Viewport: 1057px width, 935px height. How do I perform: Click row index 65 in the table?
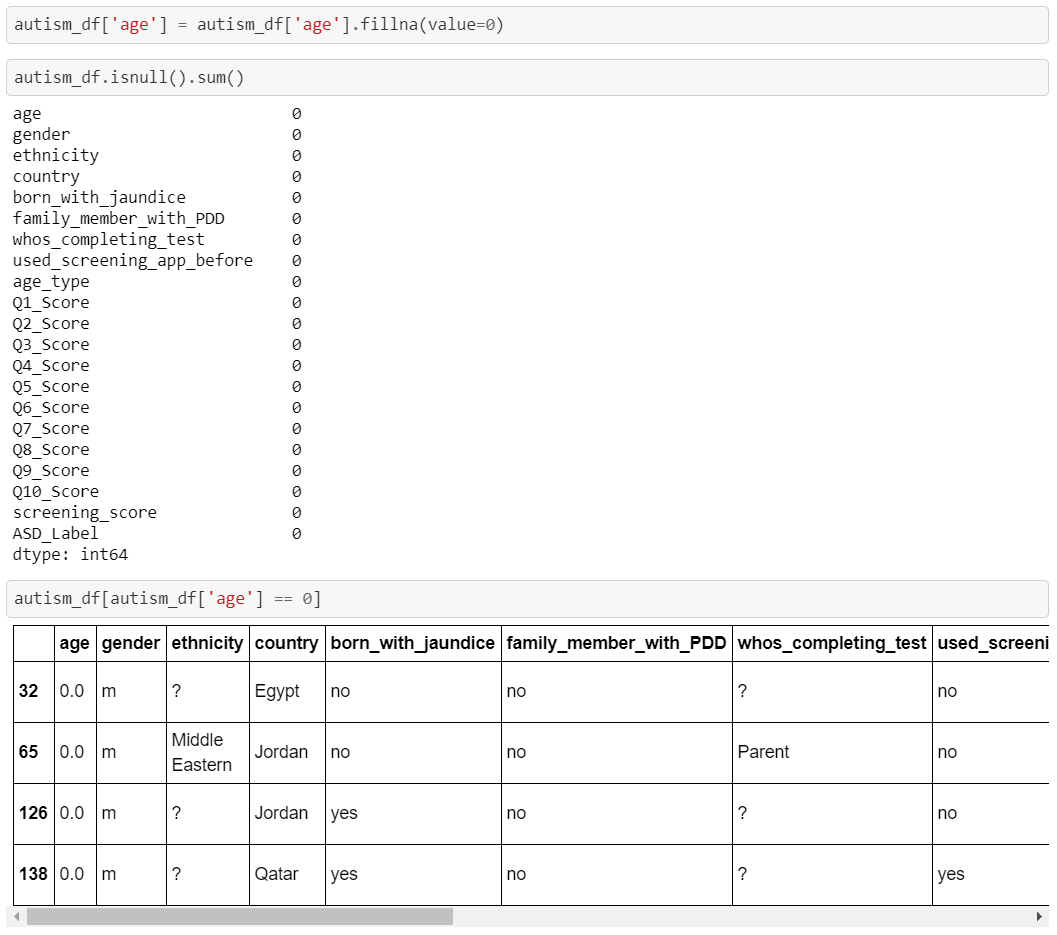[33, 751]
